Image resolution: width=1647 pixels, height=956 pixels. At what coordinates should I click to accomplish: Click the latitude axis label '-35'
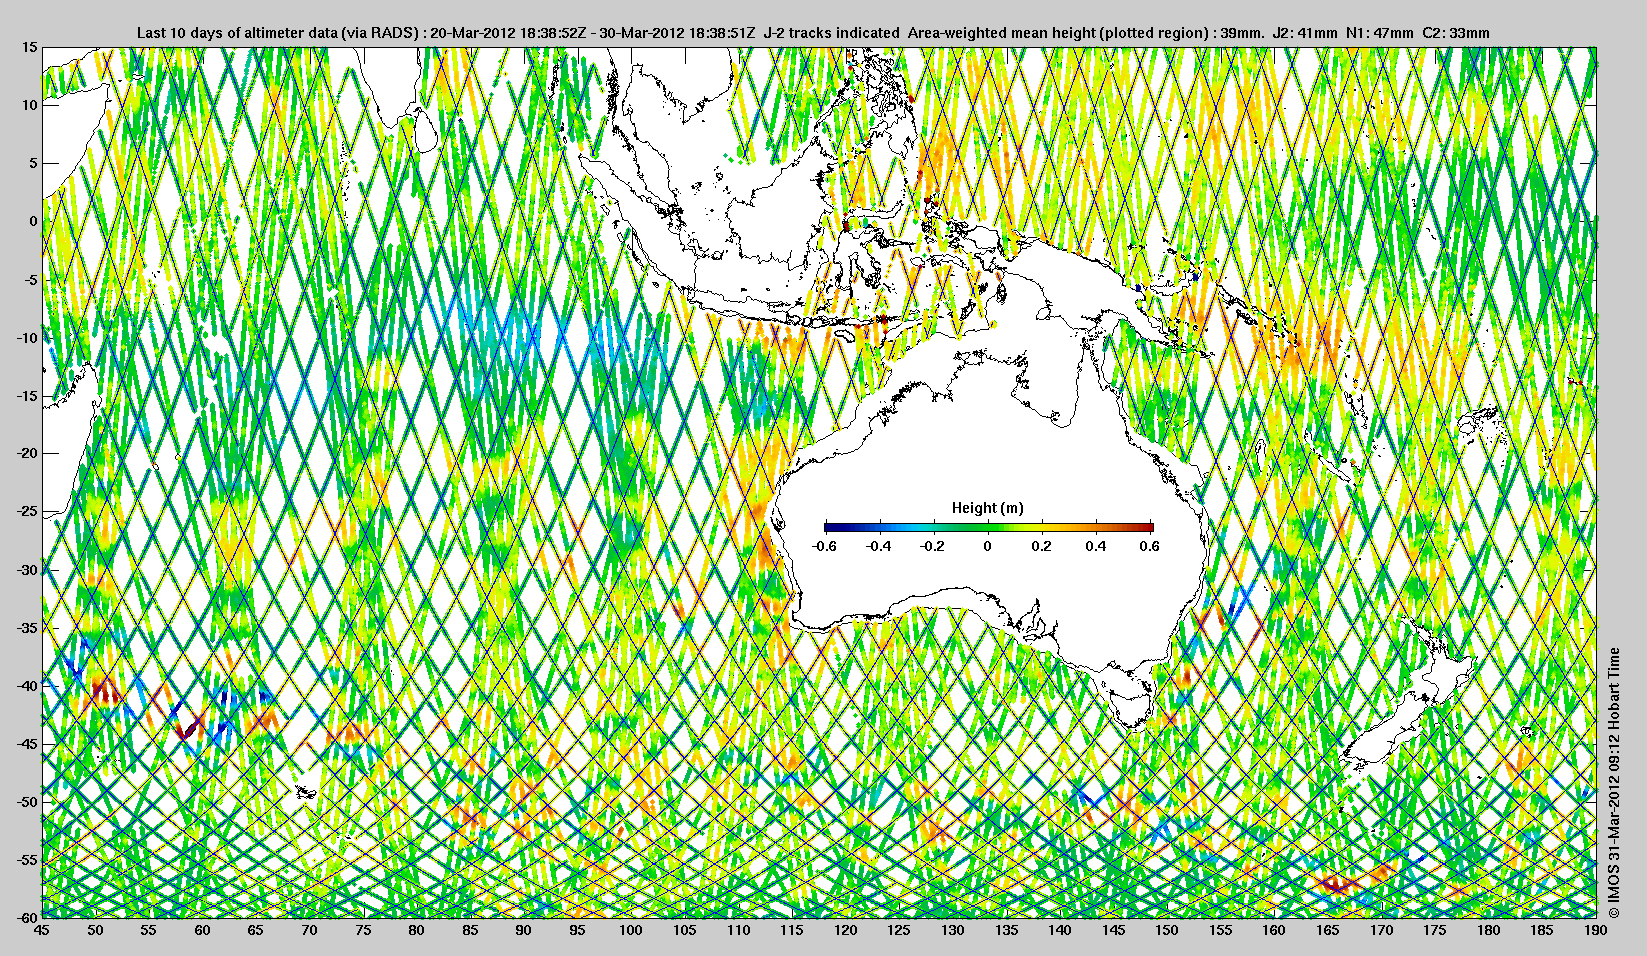tap(26, 627)
